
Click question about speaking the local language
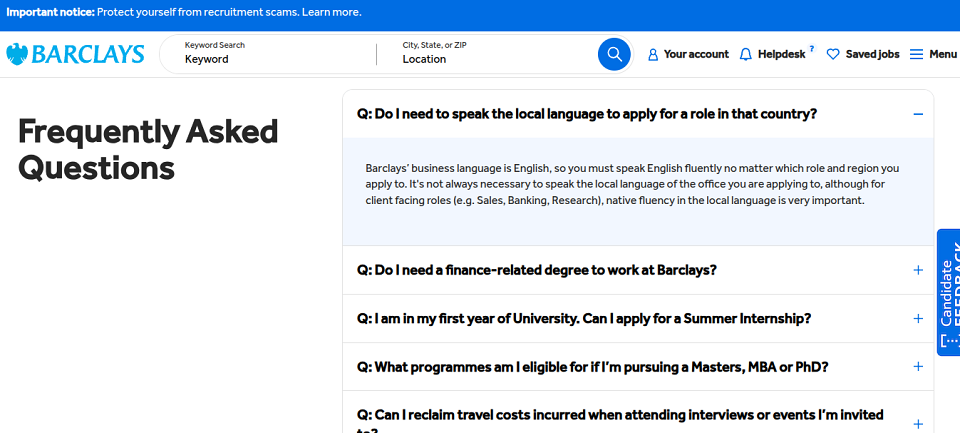[x=587, y=114]
